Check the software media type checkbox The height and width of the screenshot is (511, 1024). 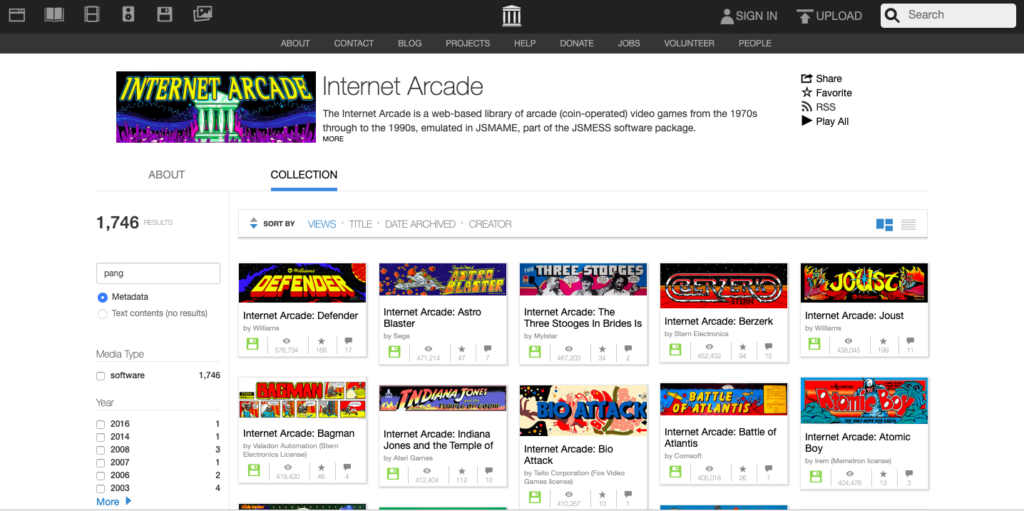pyautogui.click(x=101, y=376)
